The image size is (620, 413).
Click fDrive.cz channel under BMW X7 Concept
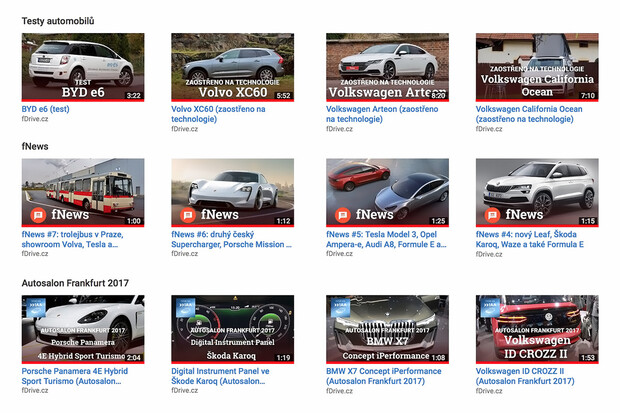pyautogui.click(x=339, y=390)
